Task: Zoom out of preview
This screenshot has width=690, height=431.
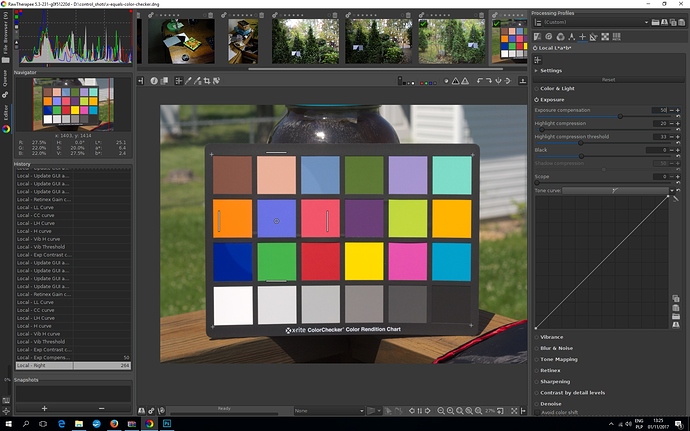Action: point(440,411)
